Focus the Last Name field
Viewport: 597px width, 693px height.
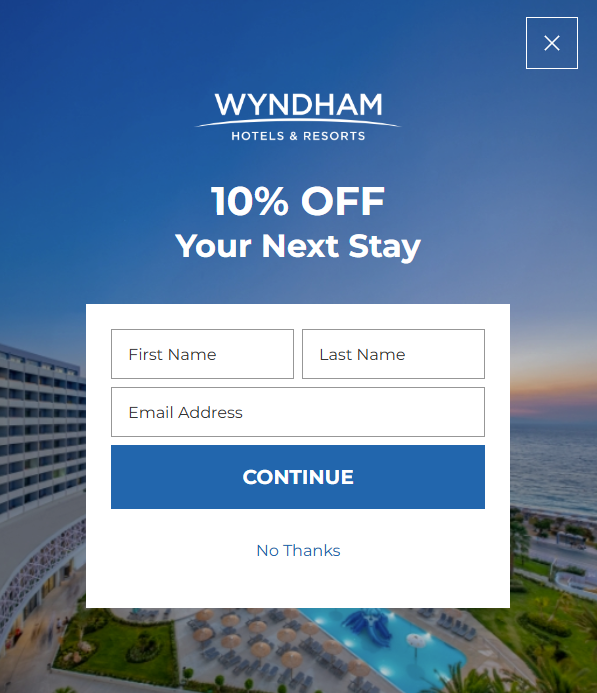pyautogui.click(x=393, y=354)
